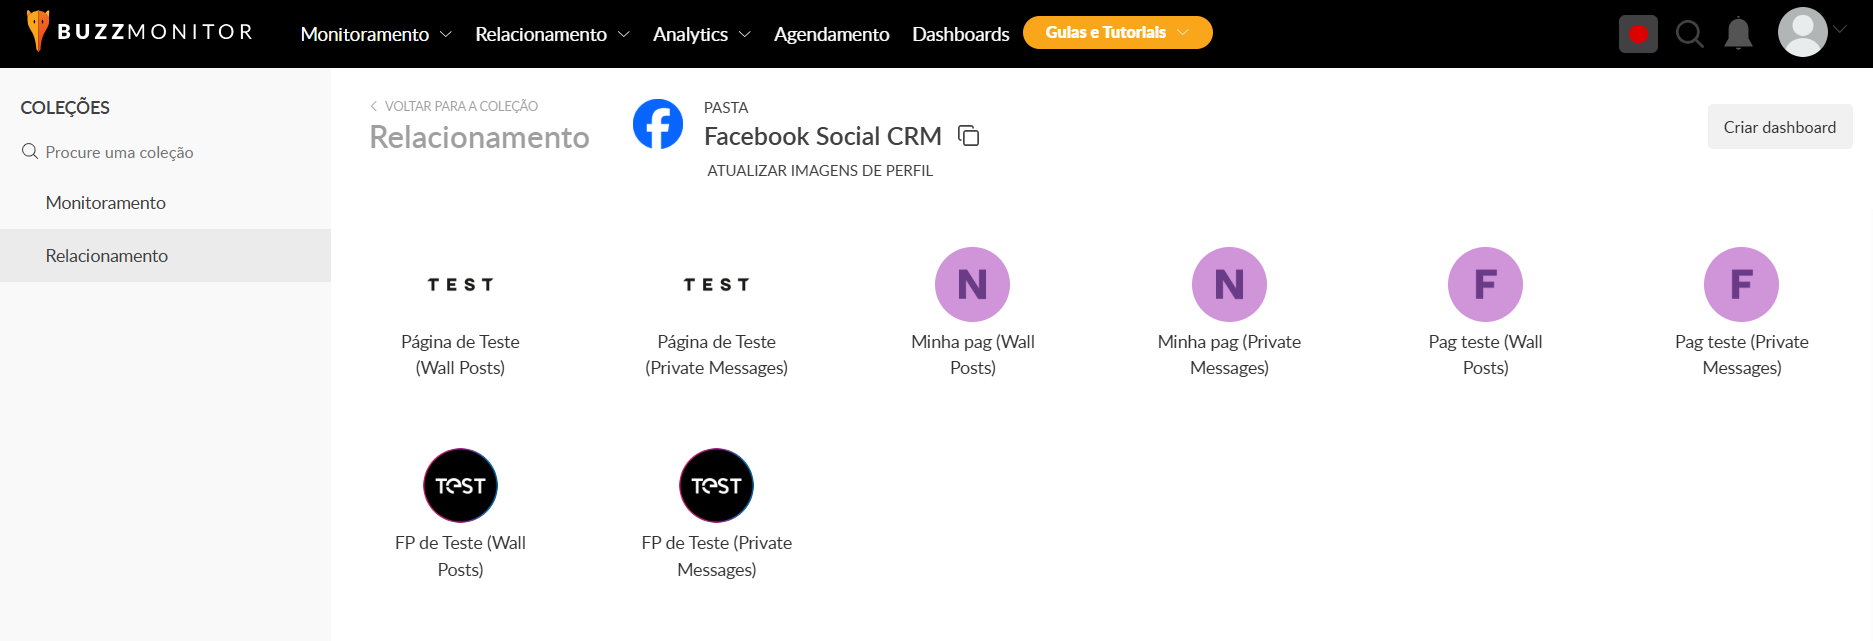
Task: Click the red record button icon
Action: point(1638,34)
